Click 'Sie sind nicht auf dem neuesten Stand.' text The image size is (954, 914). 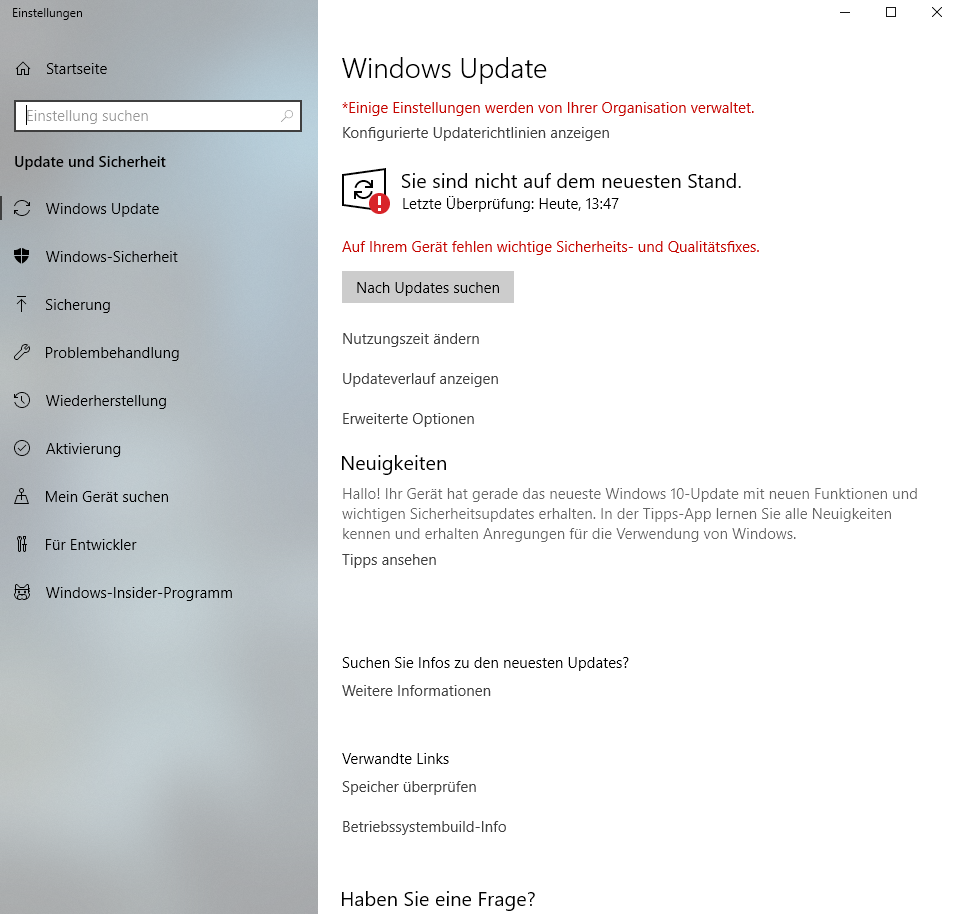(x=571, y=181)
